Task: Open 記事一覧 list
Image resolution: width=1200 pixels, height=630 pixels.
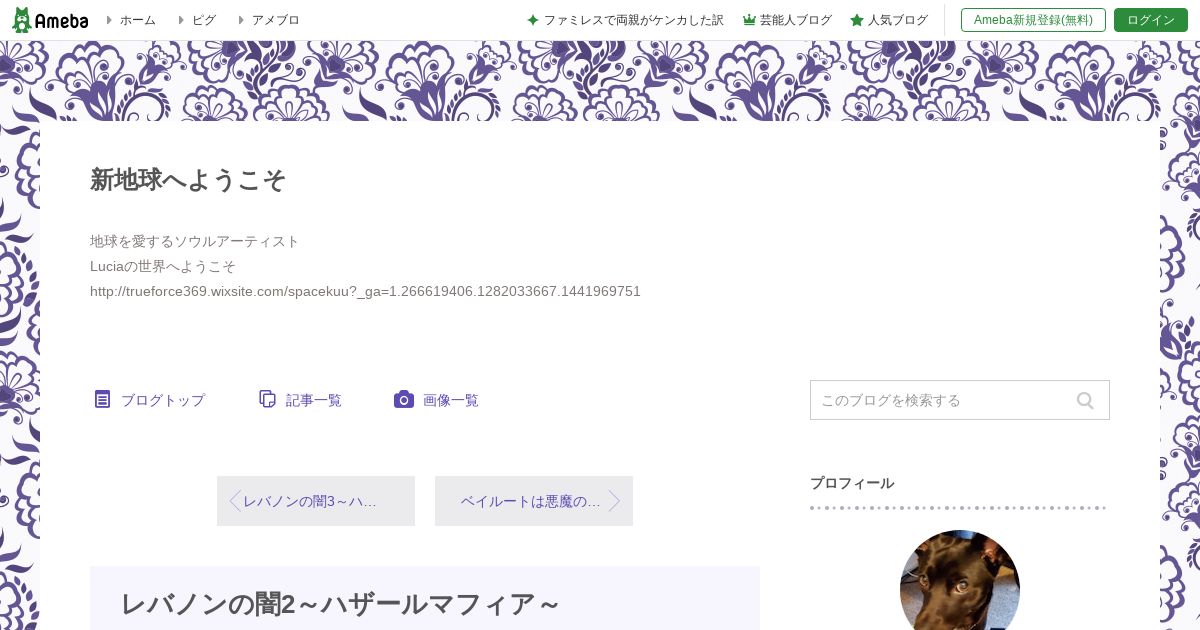Action: click(314, 400)
